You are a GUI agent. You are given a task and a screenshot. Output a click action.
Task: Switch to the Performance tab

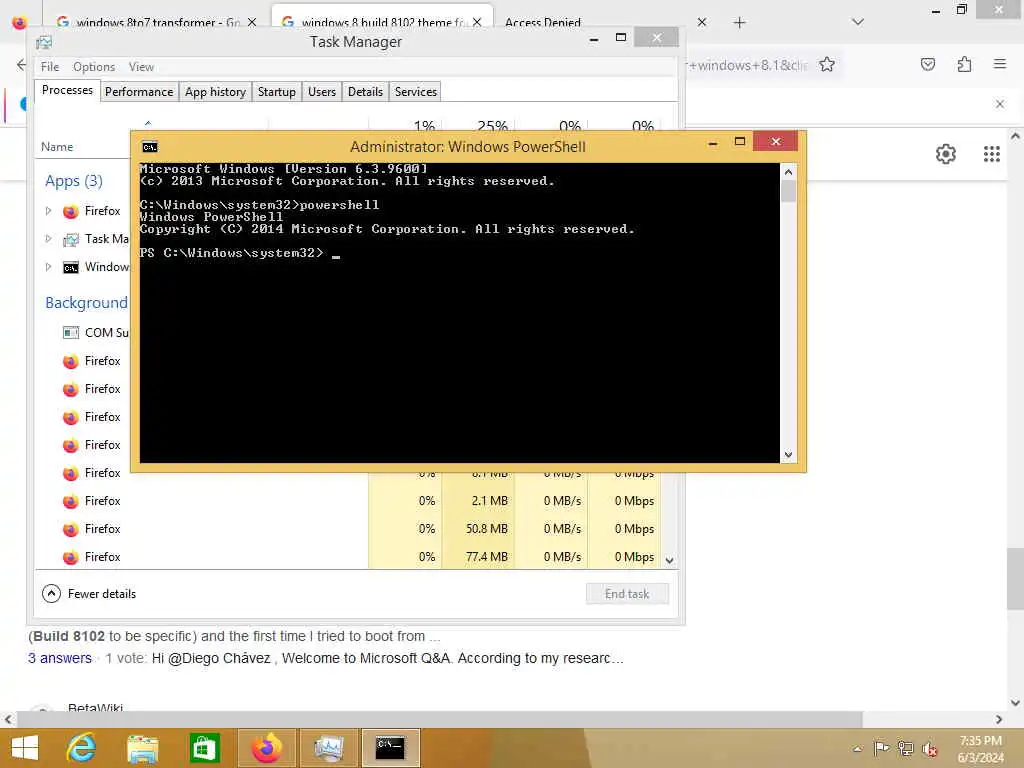139,92
